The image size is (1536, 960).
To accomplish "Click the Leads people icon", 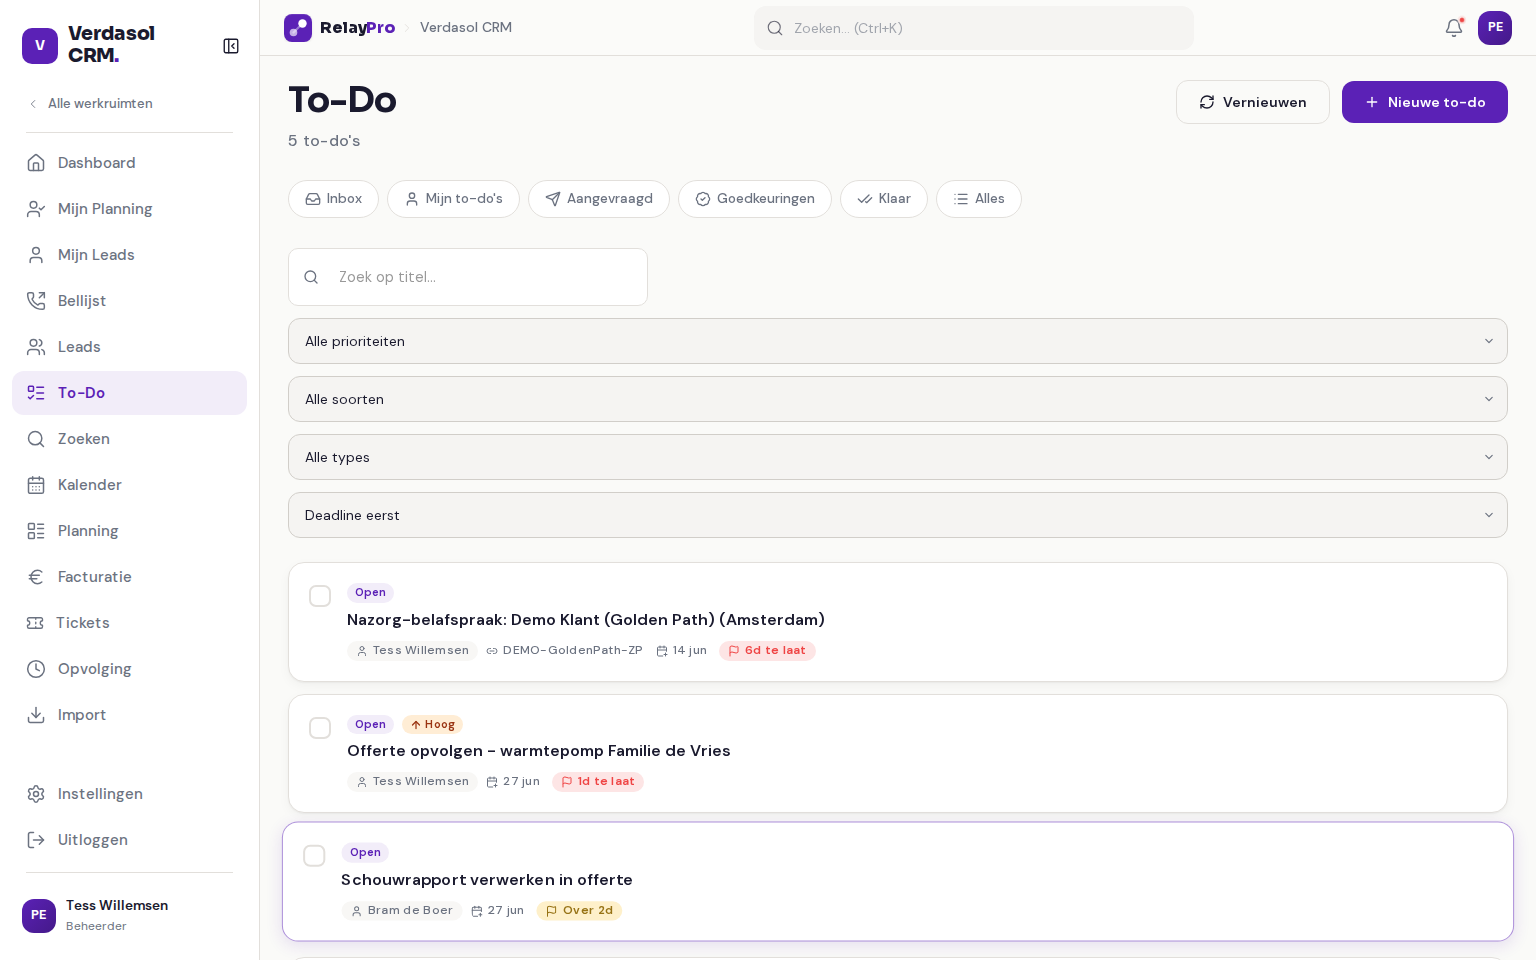I will (36, 347).
